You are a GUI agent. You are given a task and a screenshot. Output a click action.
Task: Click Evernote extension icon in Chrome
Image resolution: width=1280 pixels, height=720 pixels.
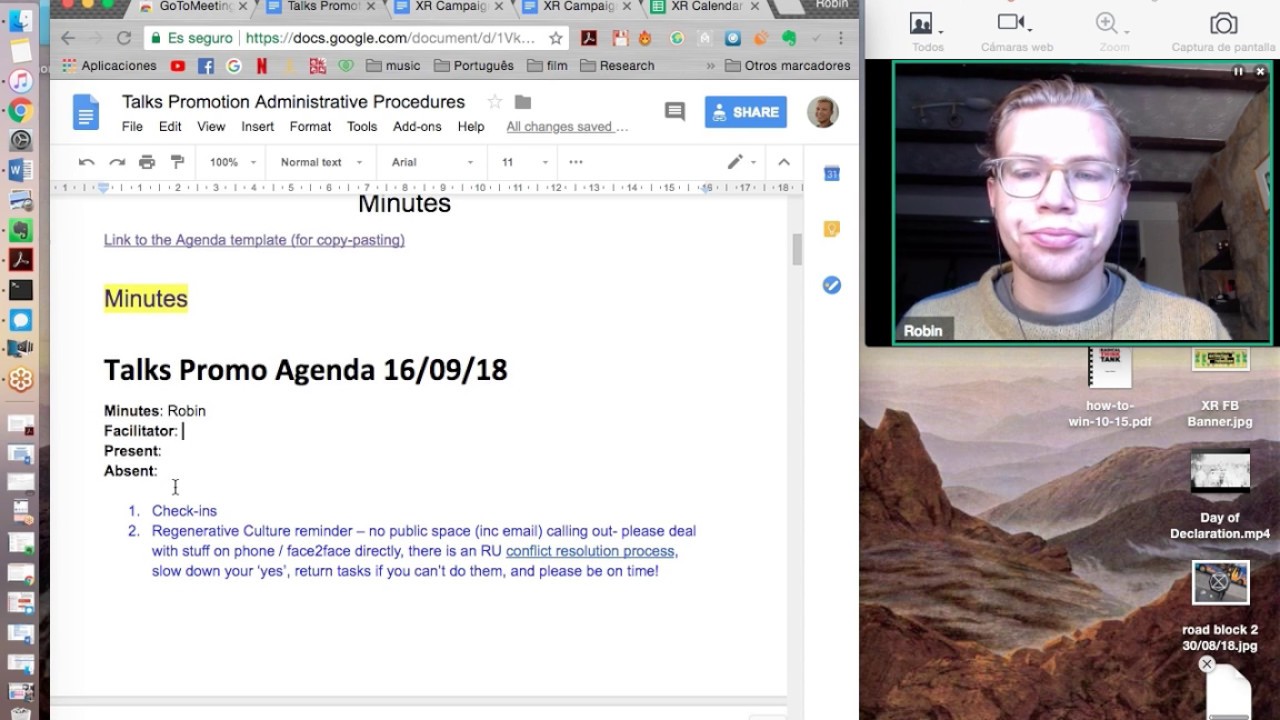click(x=789, y=38)
